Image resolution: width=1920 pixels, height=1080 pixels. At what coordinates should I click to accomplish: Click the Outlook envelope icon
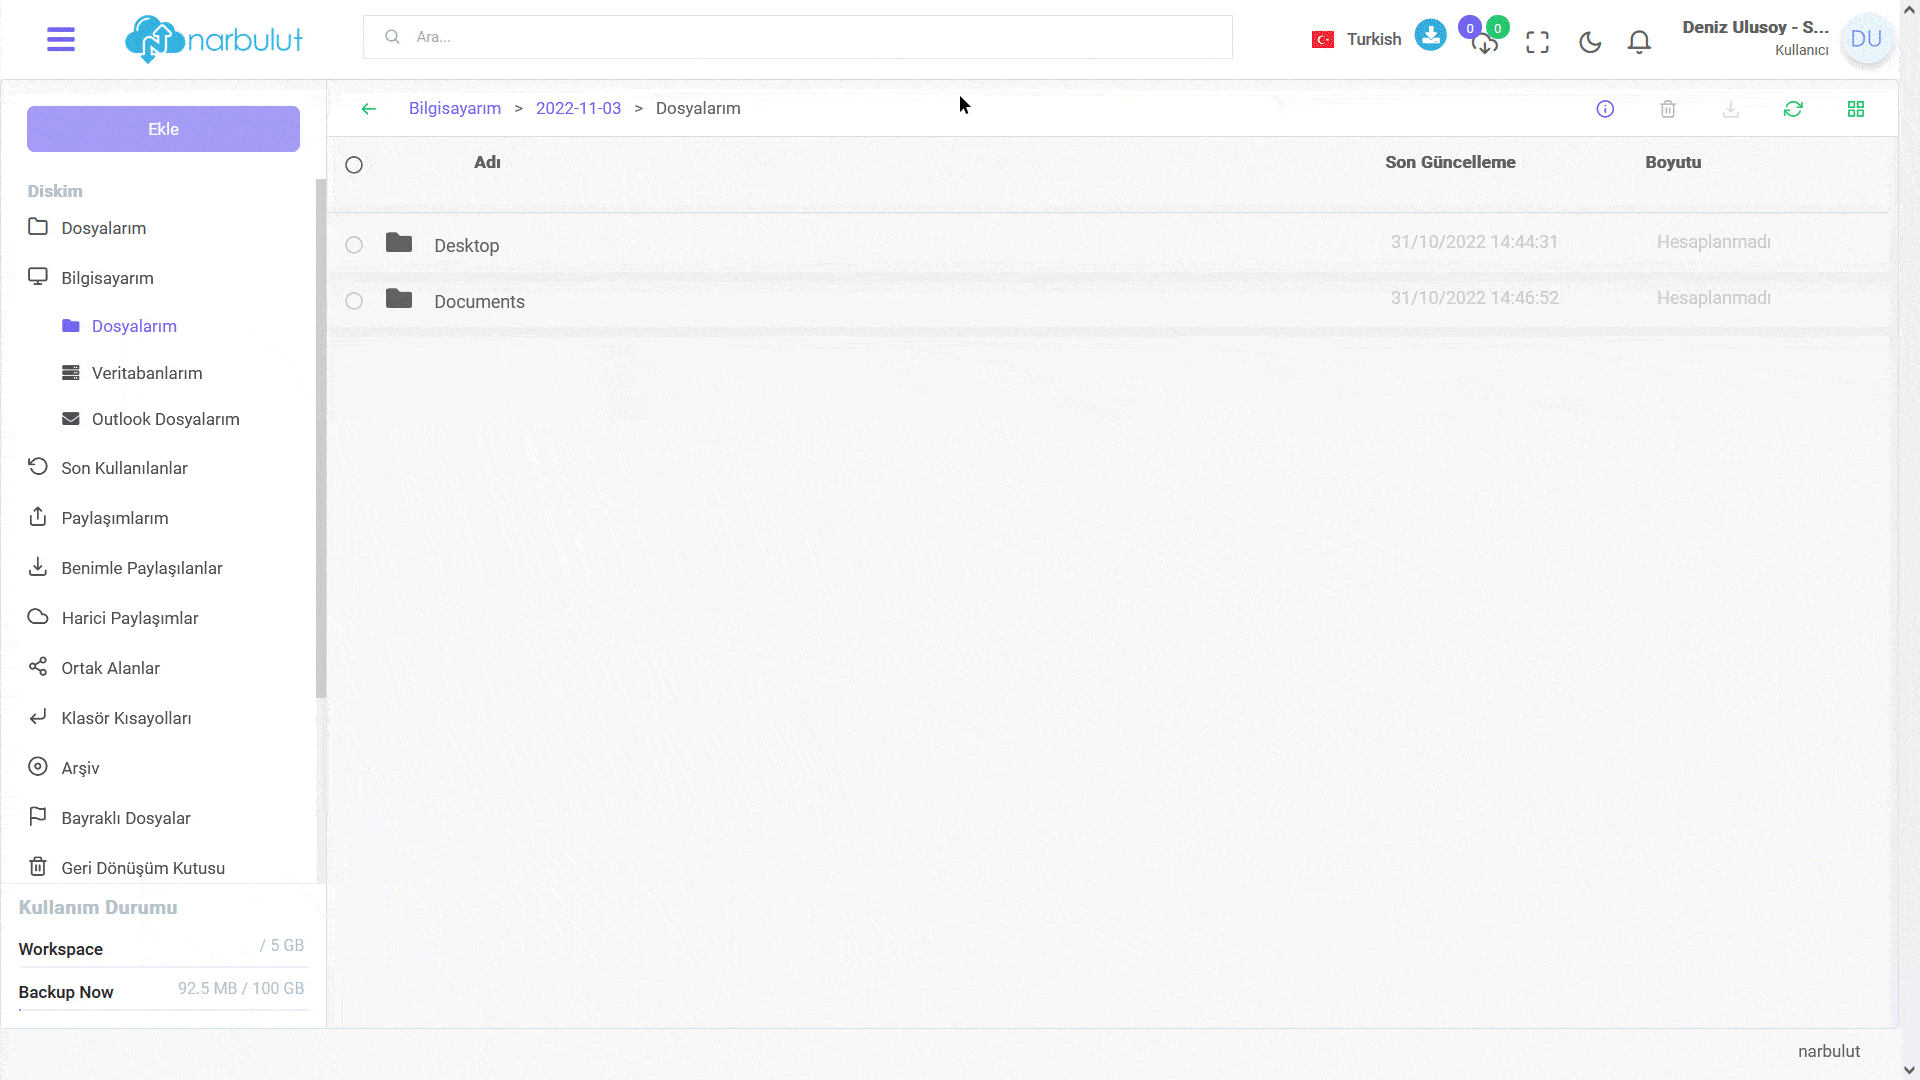point(71,418)
